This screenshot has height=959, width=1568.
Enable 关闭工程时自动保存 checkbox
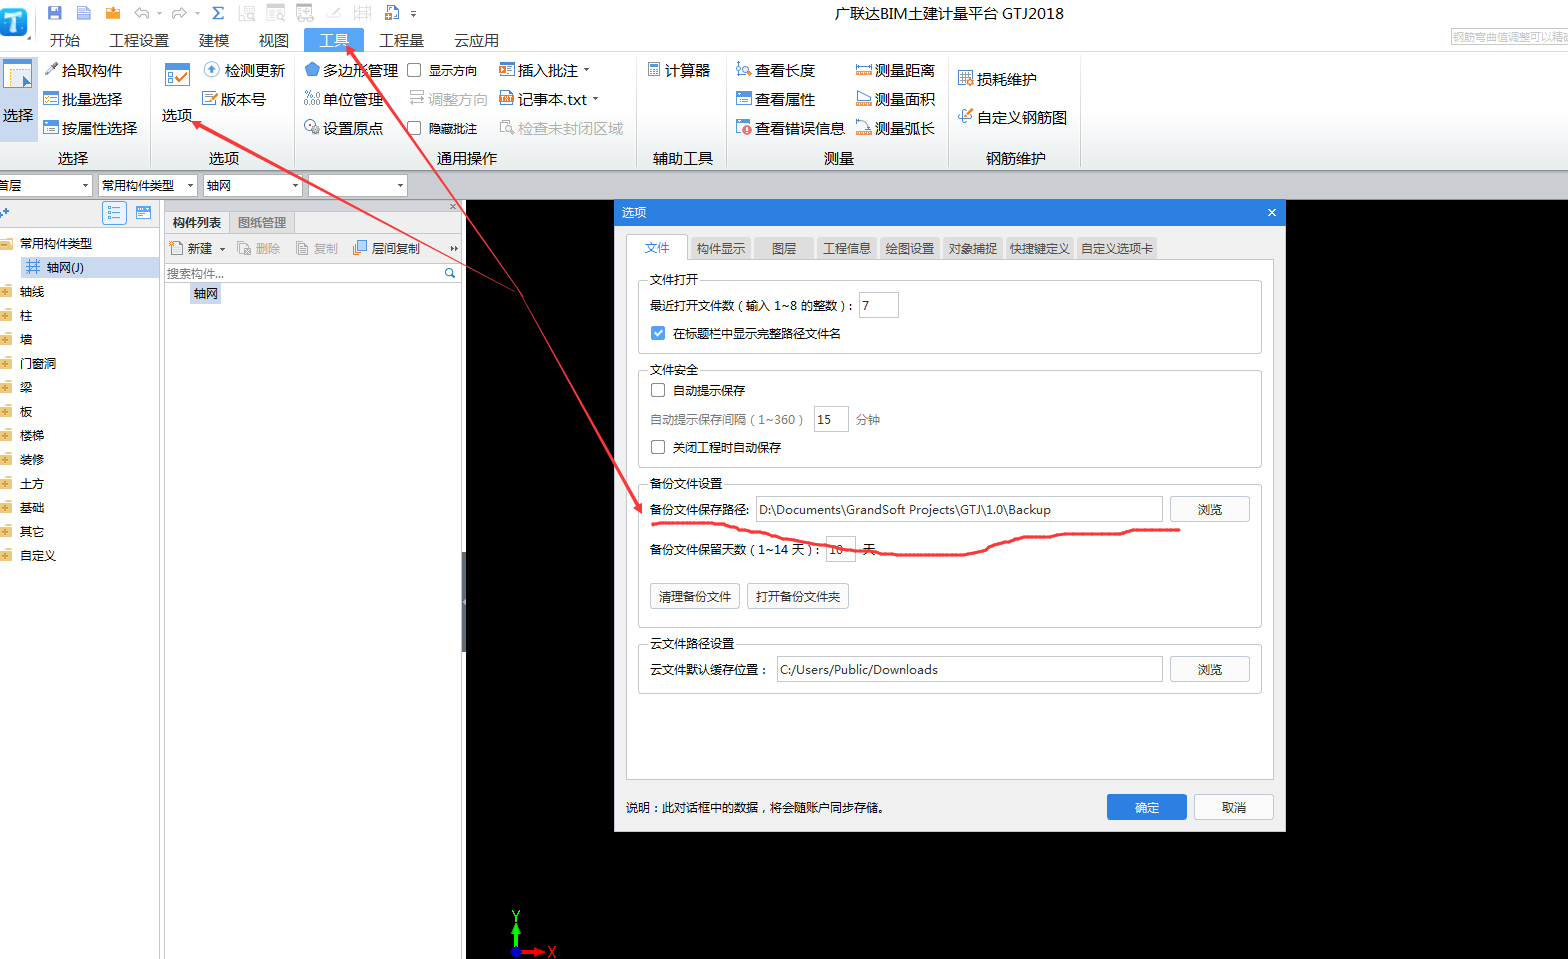point(658,447)
